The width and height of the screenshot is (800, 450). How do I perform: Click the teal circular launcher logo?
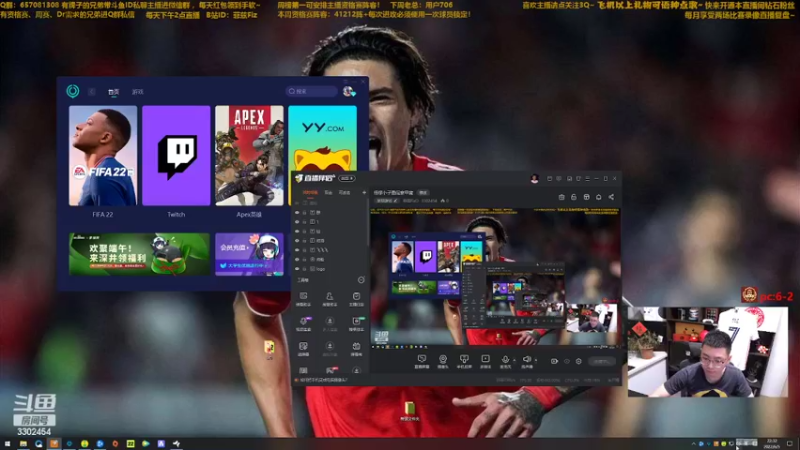[x=72, y=91]
